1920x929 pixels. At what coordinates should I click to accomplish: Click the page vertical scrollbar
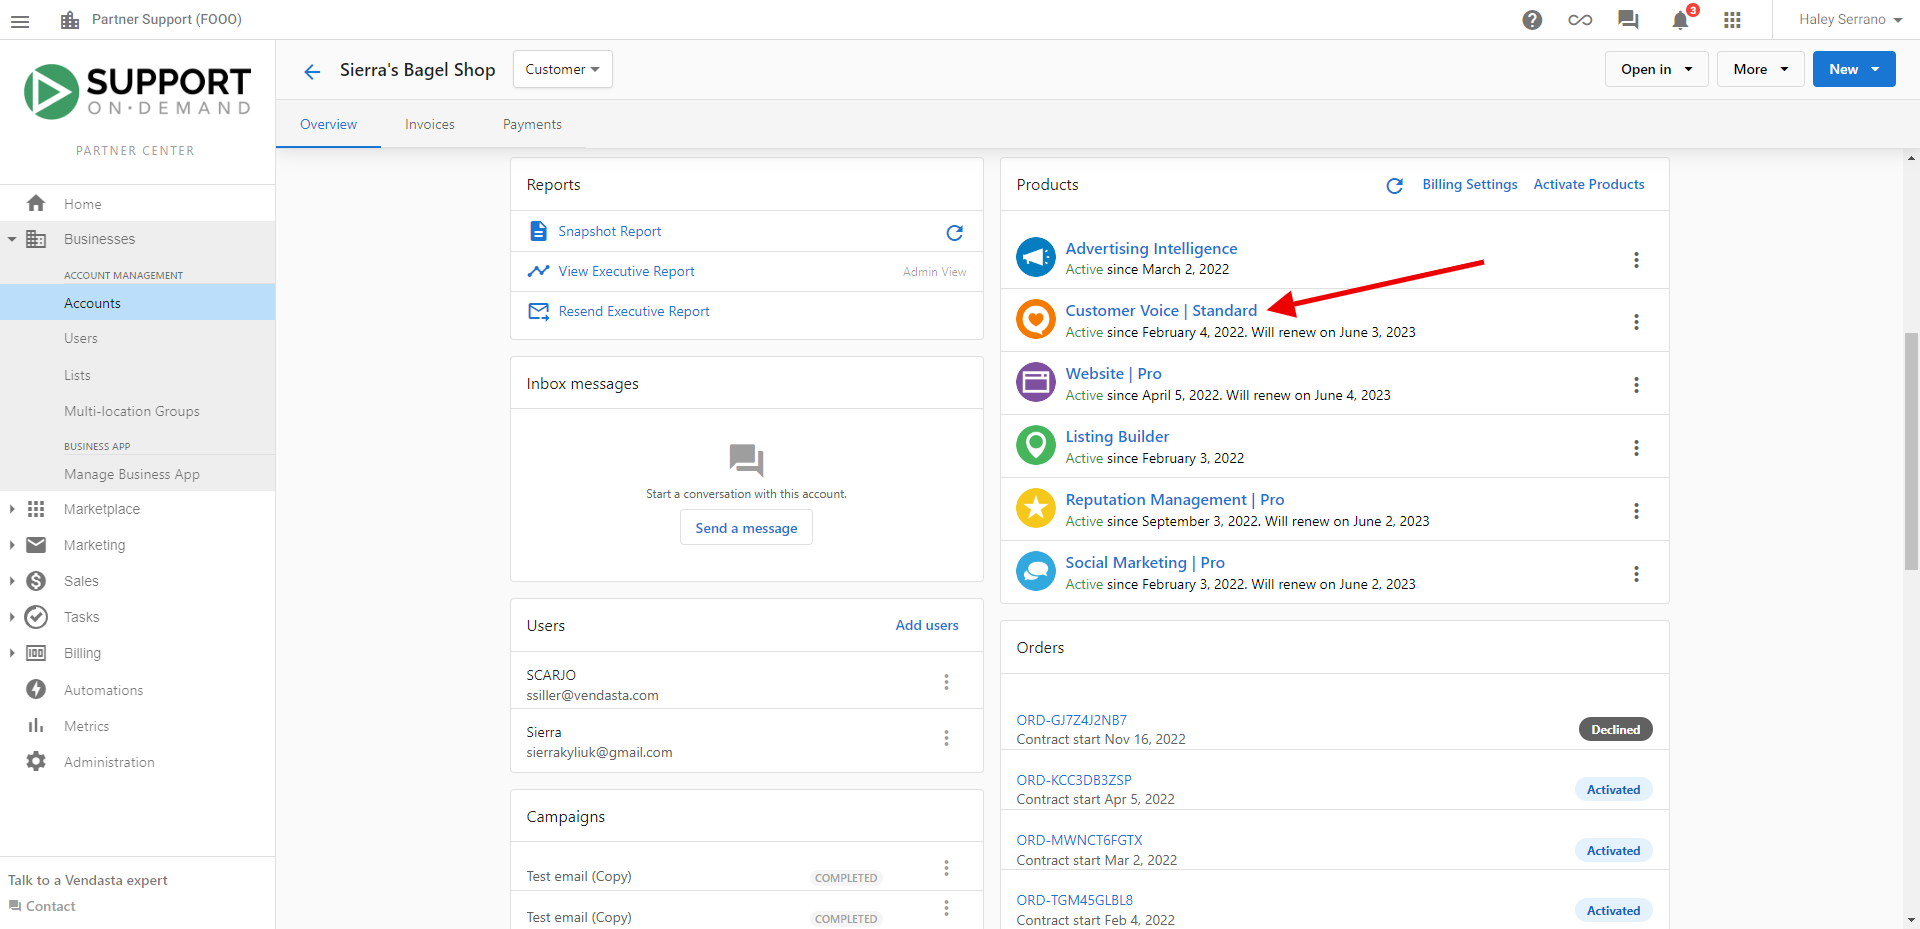click(1911, 450)
